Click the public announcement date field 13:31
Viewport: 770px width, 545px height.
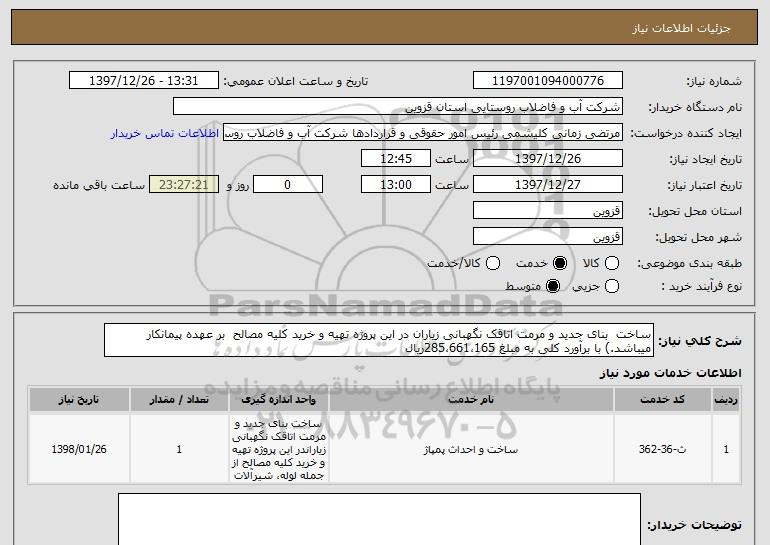pyautogui.click(x=144, y=81)
